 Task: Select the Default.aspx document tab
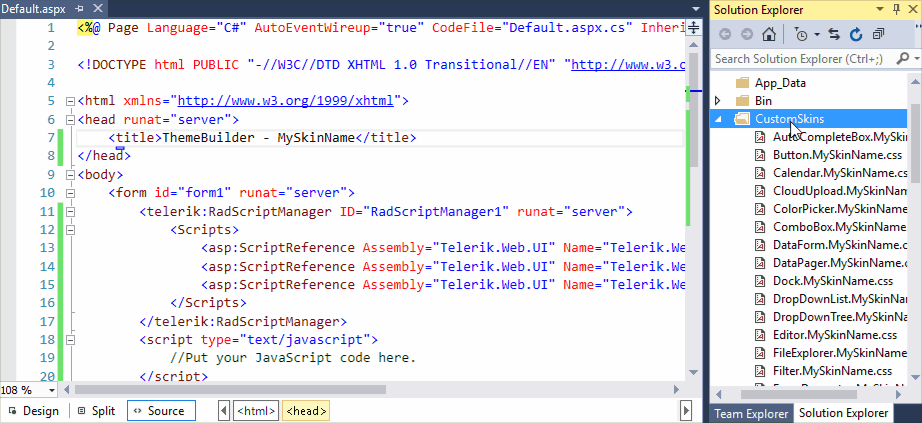(34, 8)
